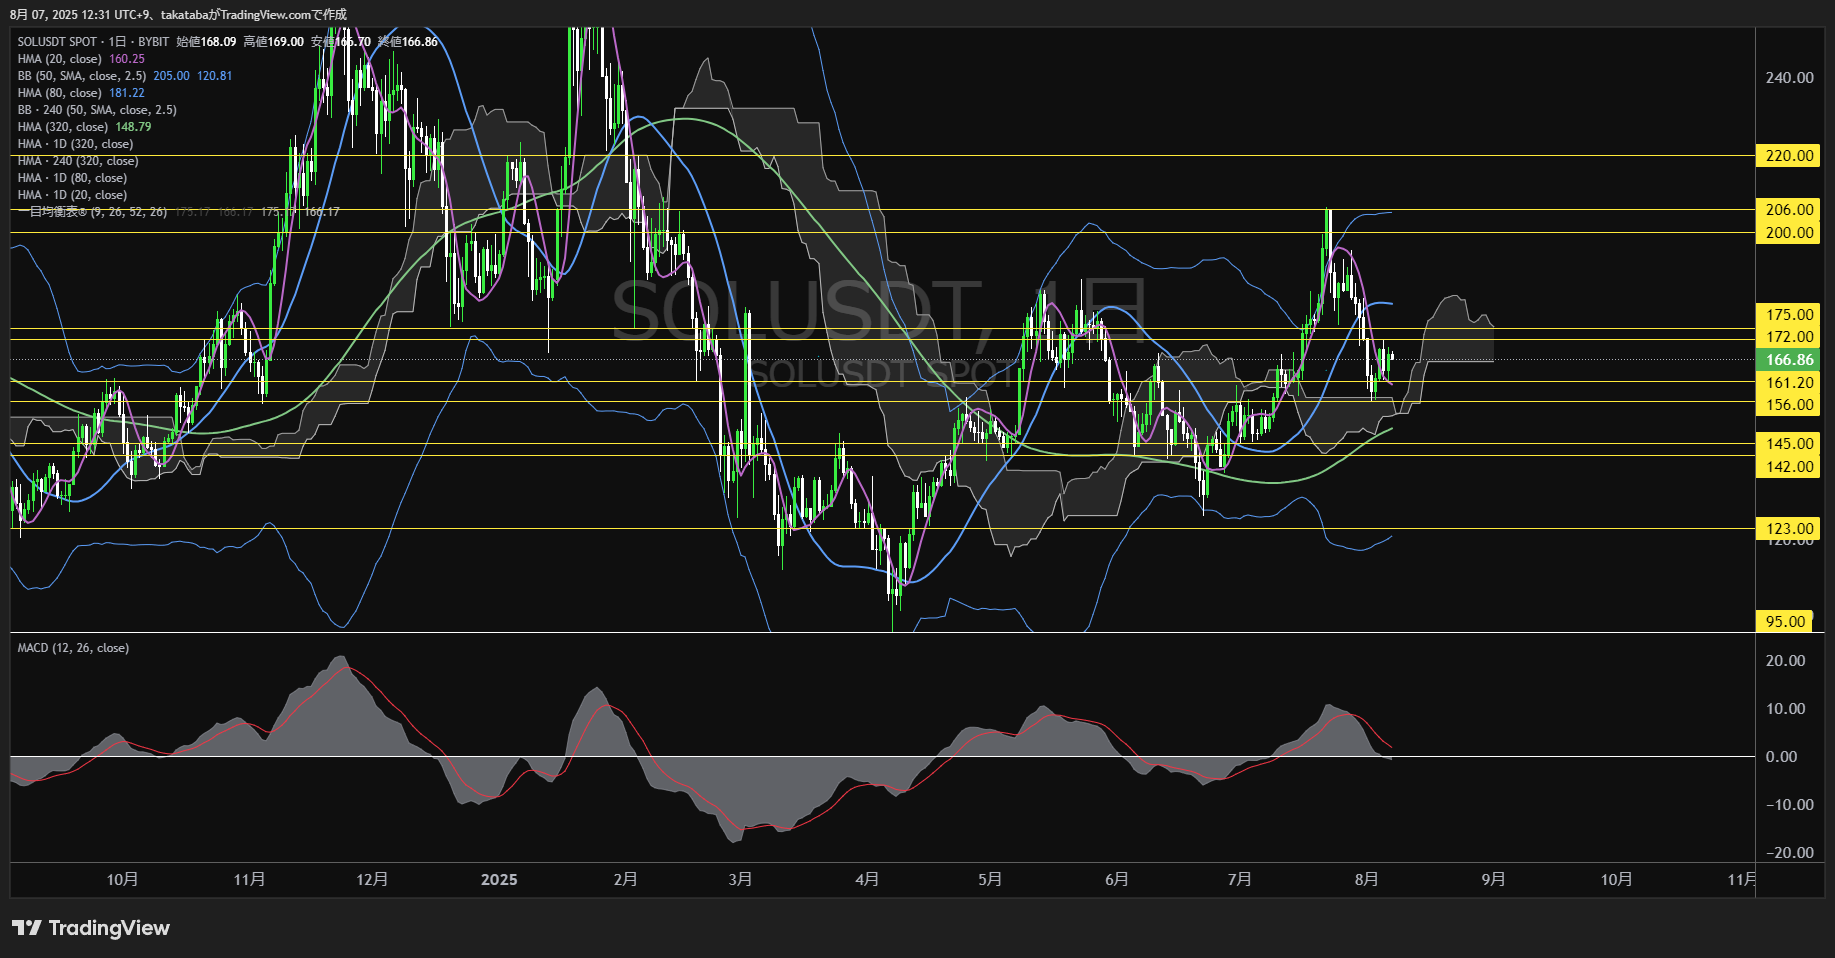Click the TradingView logo at the bottom
This screenshot has width=1835, height=958.
tap(91, 928)
